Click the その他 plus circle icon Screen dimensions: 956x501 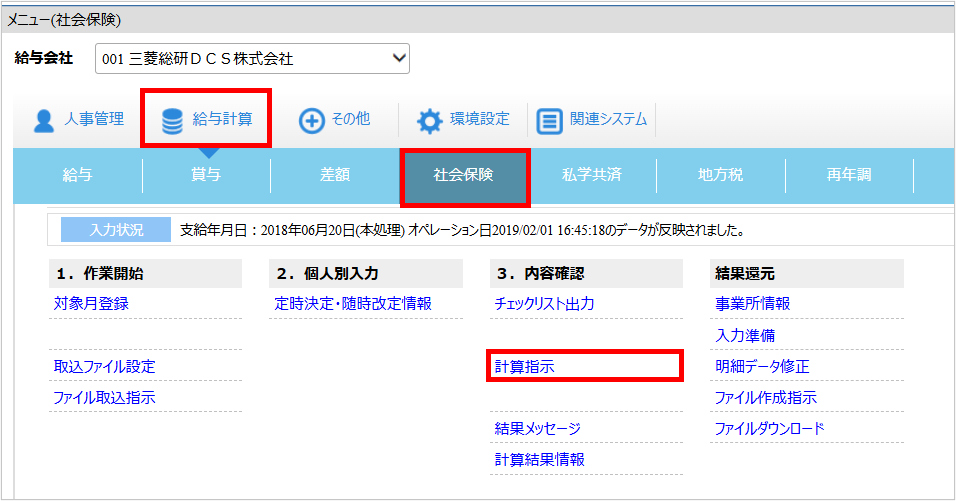312,121
